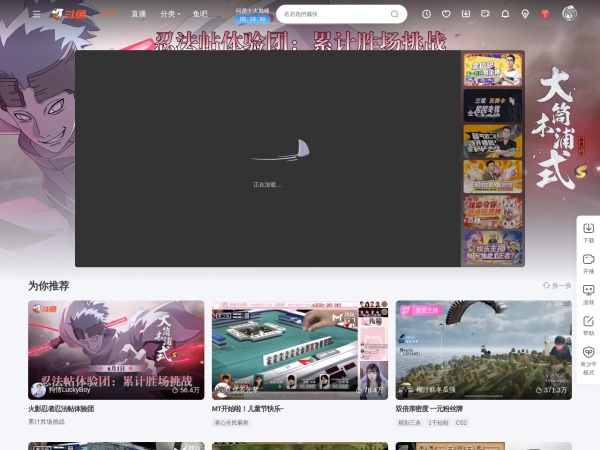Select 娱乐主播 purple carousel thumbnail

[x=492, y=248]
